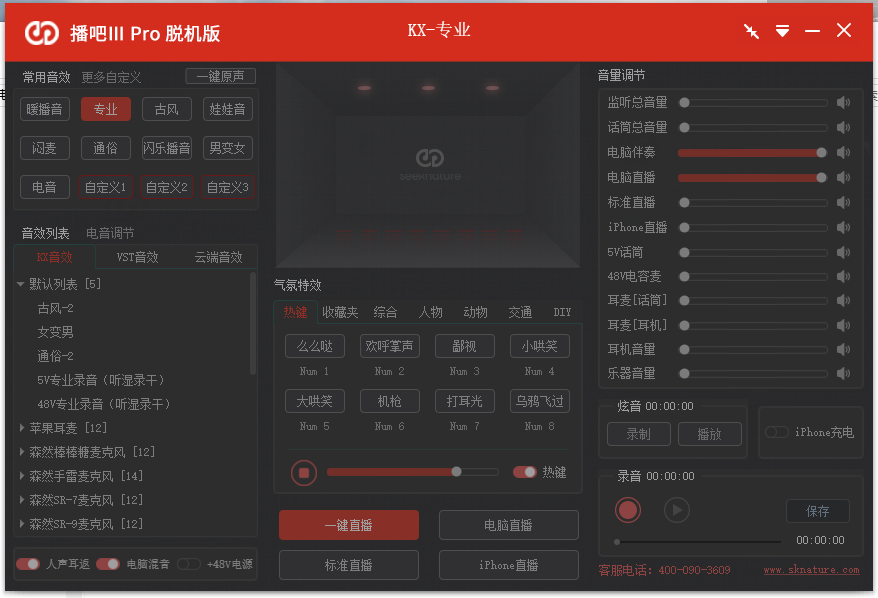Select the DIY effects tab
878x598 pixels.
coord(562,312)
